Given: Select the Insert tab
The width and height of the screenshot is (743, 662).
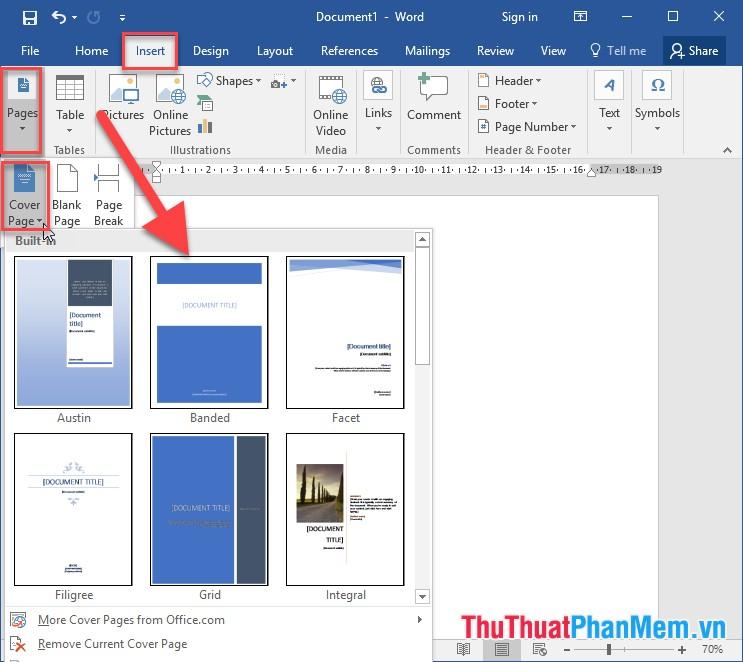Looking at the screenshot, I should click(150, 51).
